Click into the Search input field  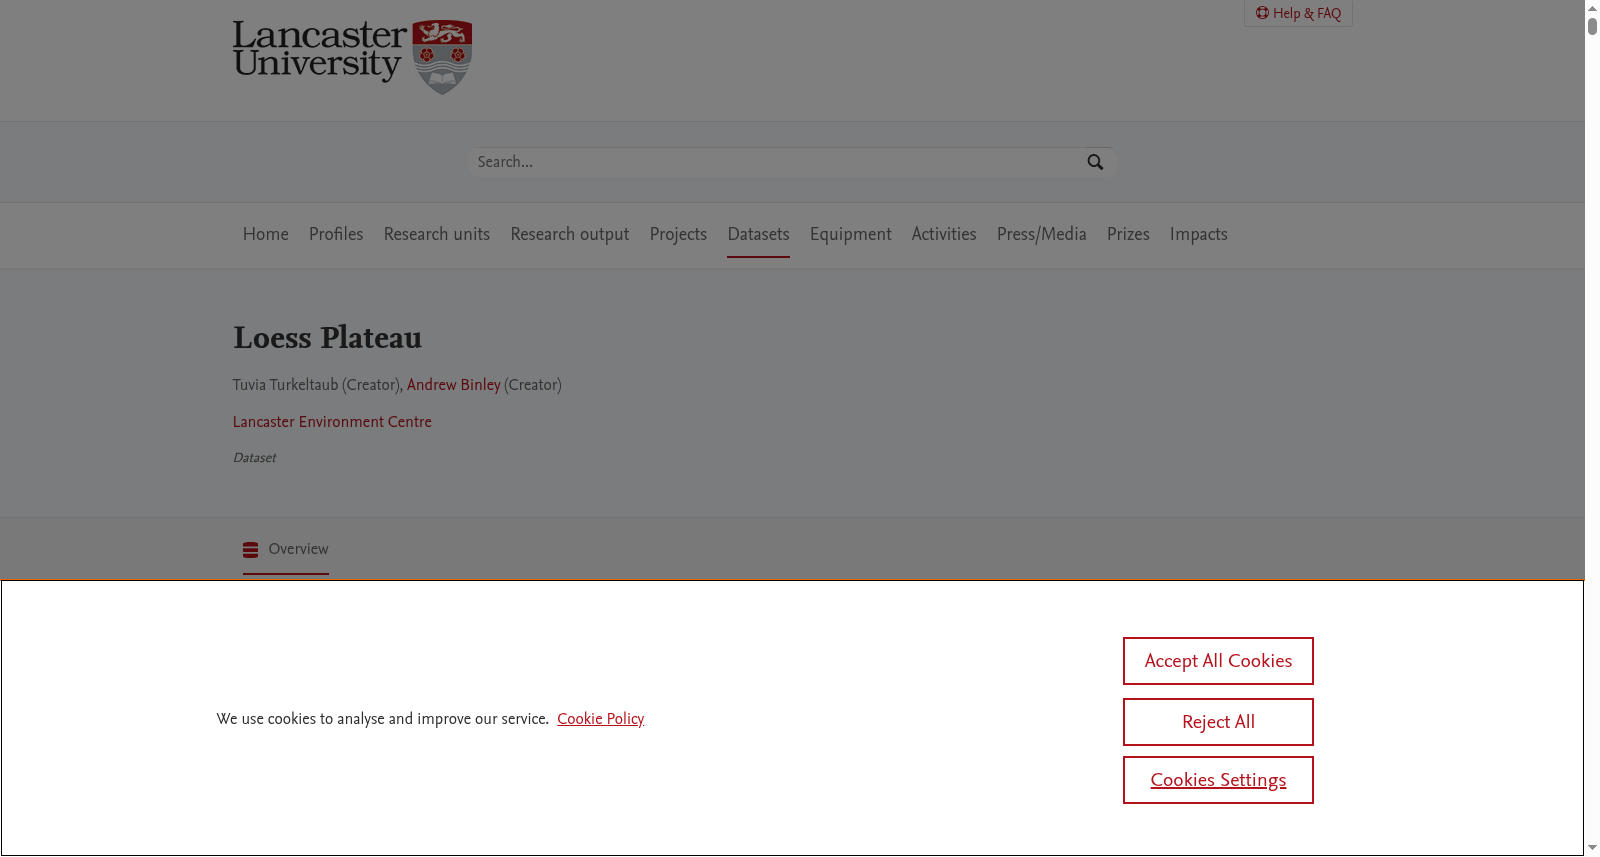(x=775, y=162)
